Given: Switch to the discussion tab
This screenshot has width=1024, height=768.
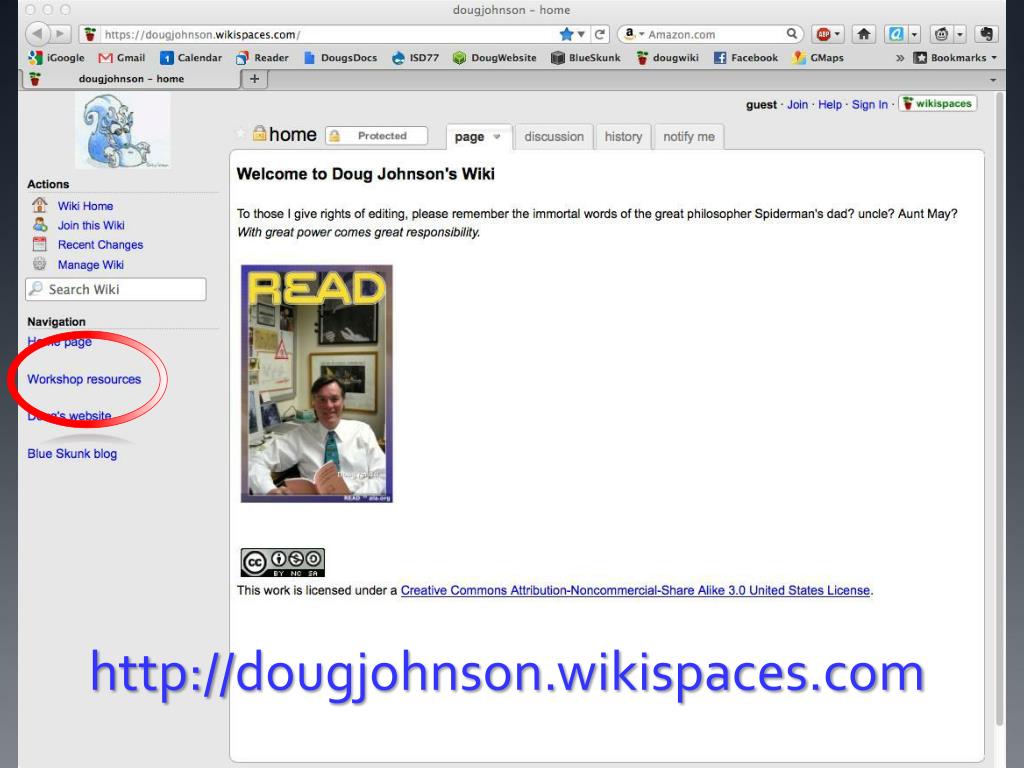Looking at the screenshot, I should click(554, 136).
